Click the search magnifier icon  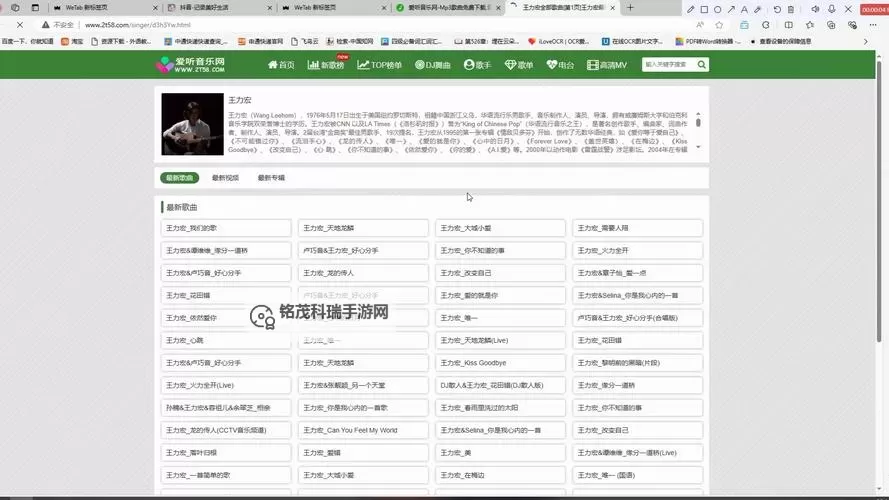(702, 65)
